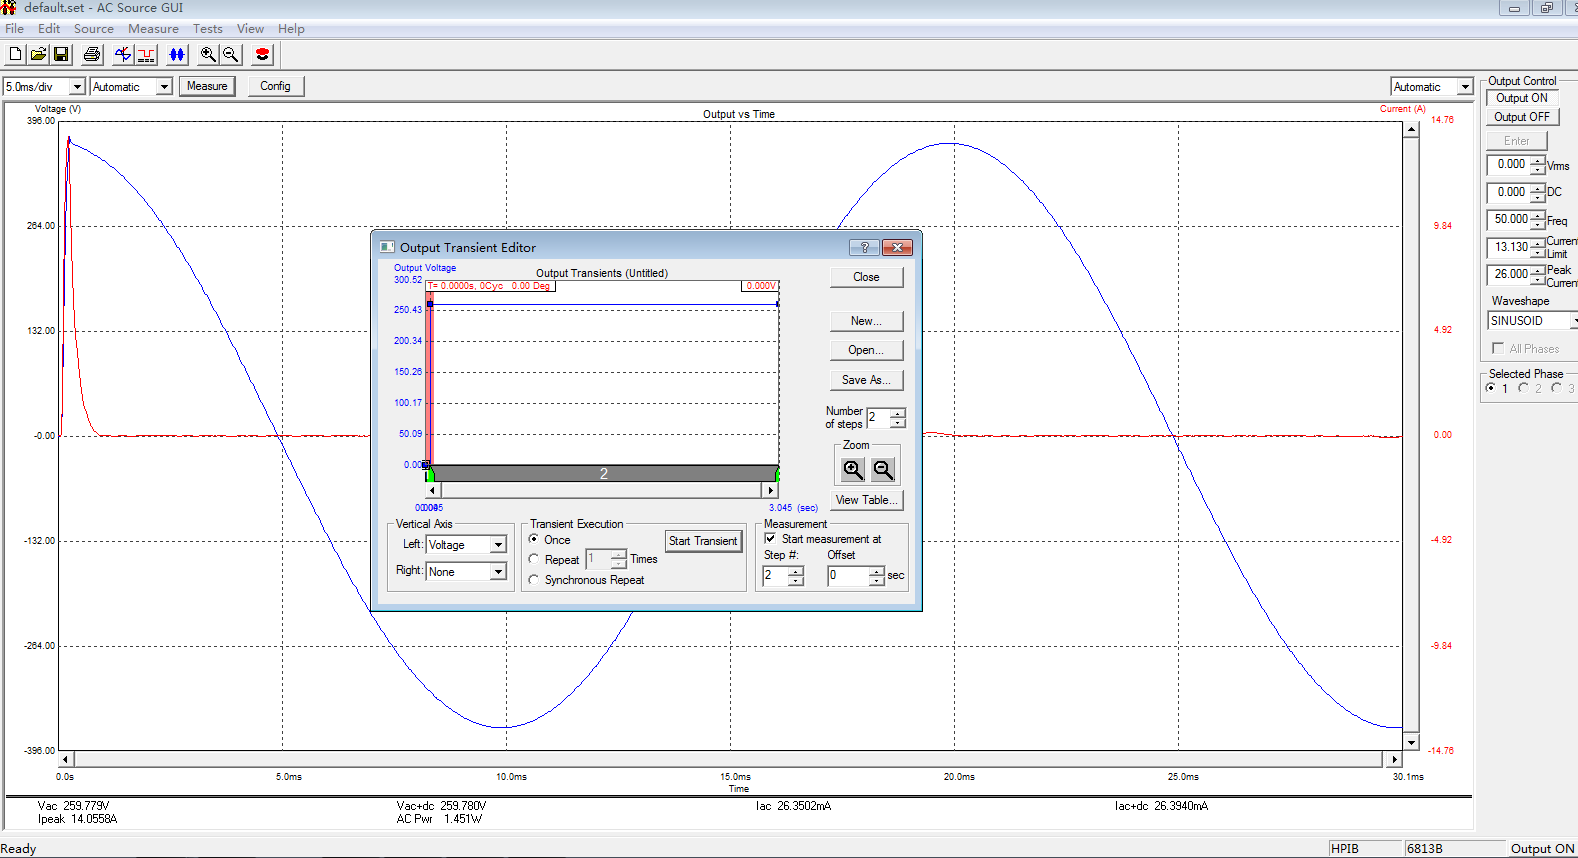
Task: Open the red transient step toolbar icon
Action: tap(146, 54)
